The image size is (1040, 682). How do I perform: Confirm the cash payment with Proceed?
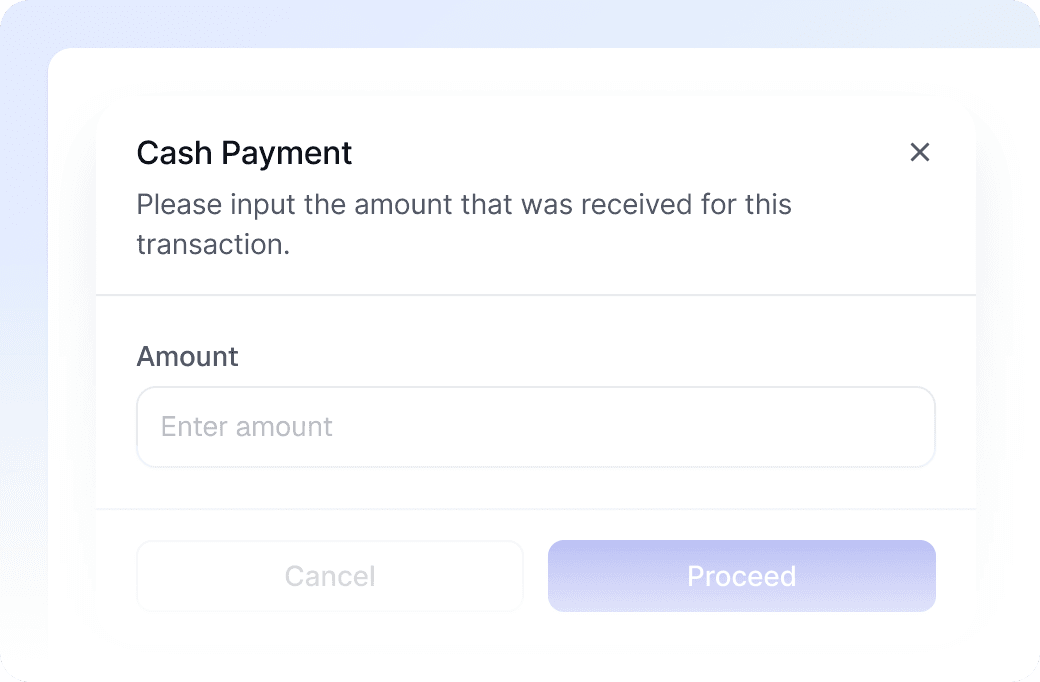point(741,576)
